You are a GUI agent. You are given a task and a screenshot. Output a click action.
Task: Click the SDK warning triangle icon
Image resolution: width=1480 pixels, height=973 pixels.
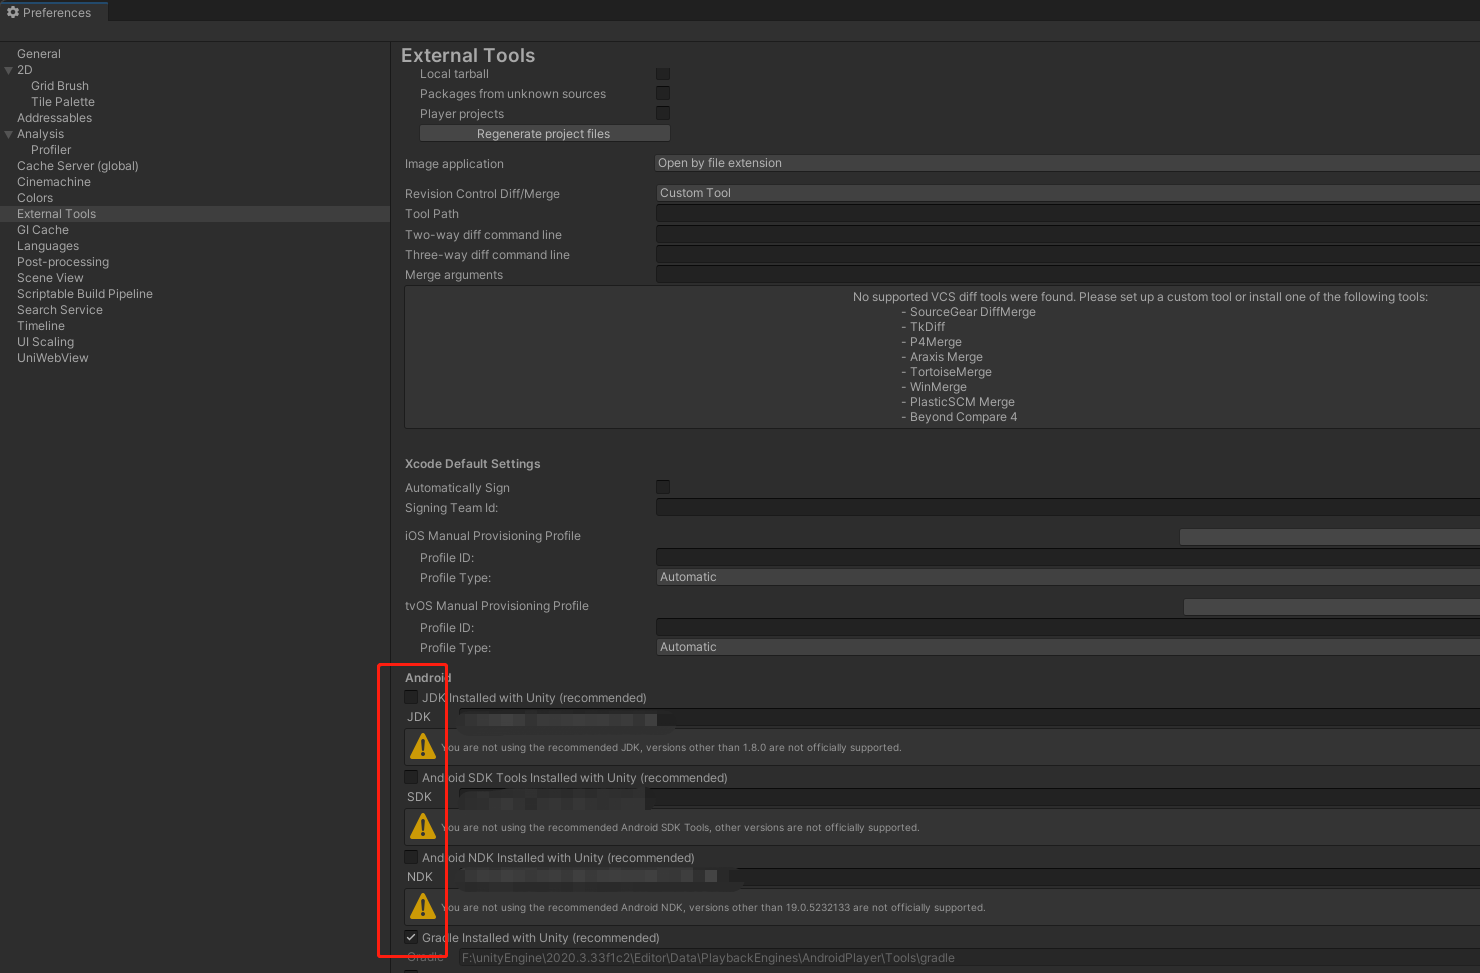pos(423,826)
